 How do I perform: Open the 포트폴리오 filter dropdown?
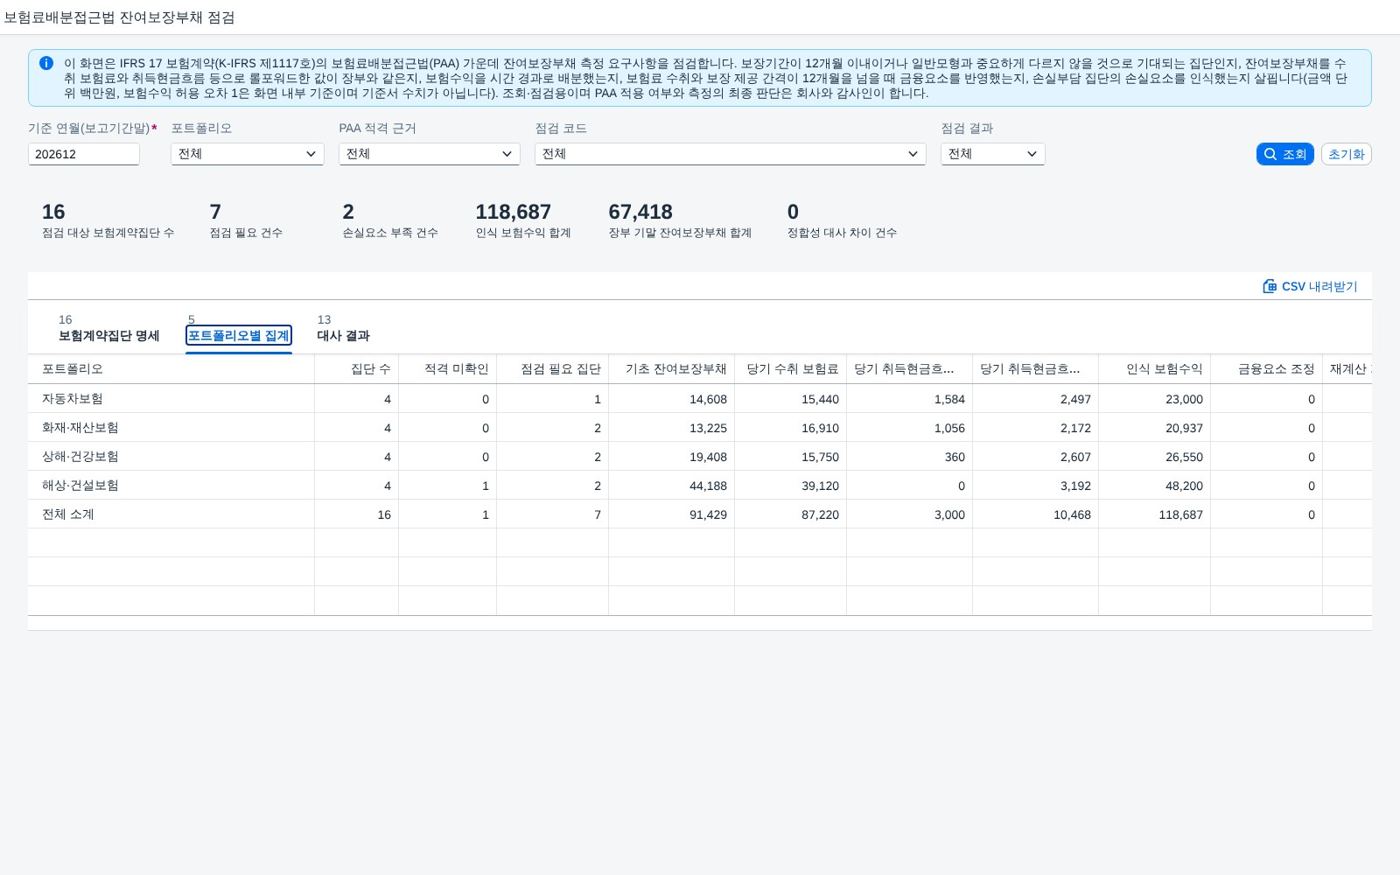click(x=247, y=154)
